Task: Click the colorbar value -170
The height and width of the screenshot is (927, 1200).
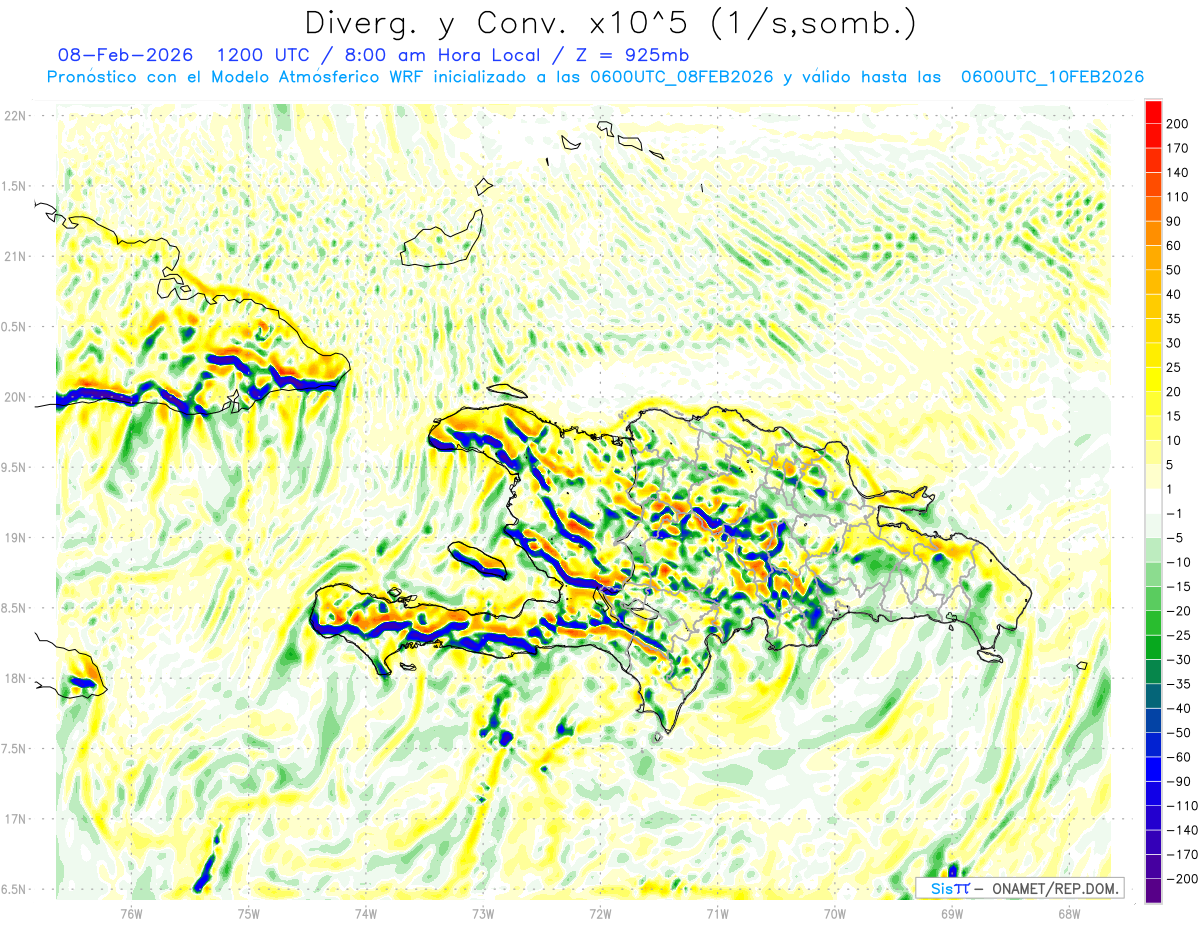Action: tap(1182, 855)
